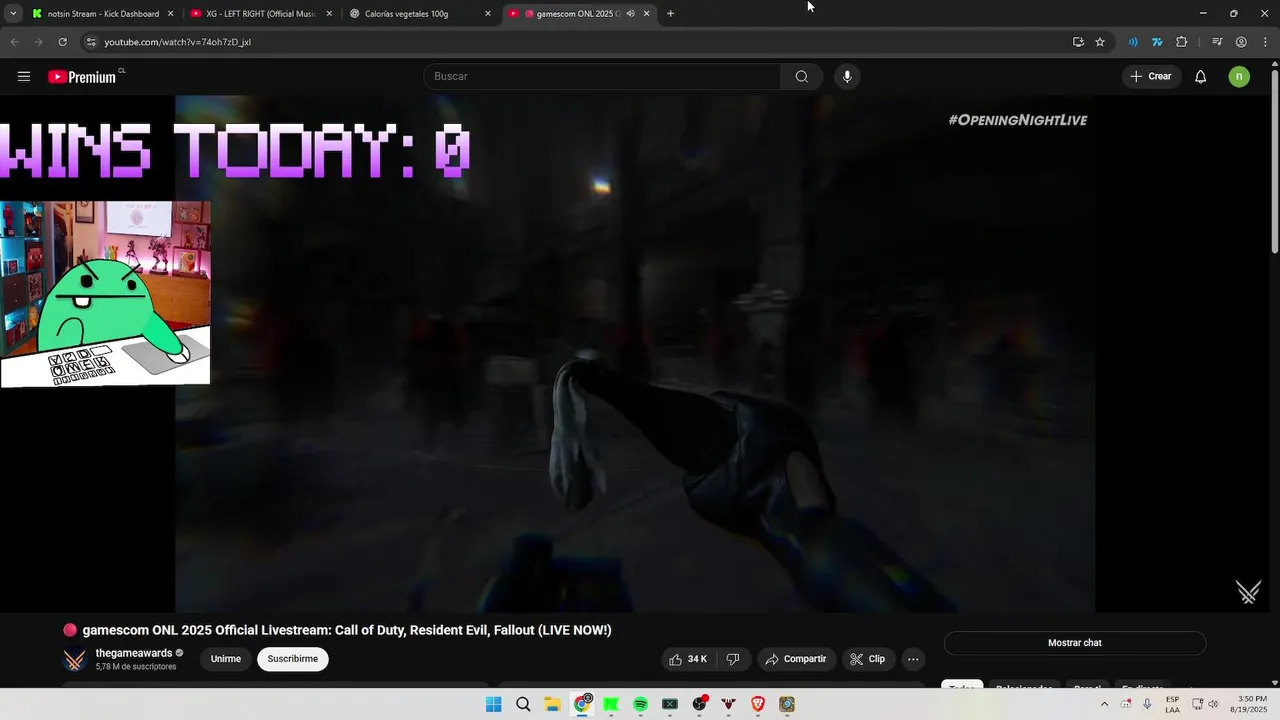1280x720 pixels.
Task: Click the livestream video player
Action: tap(635, 354)
